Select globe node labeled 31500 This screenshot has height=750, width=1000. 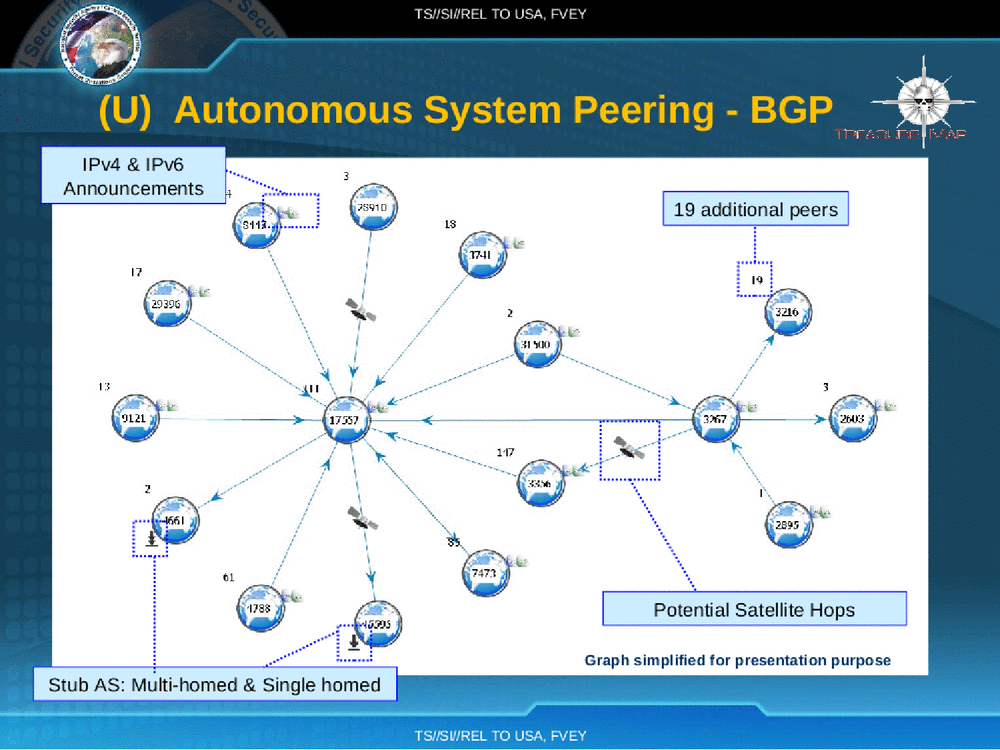pos(537,344)
